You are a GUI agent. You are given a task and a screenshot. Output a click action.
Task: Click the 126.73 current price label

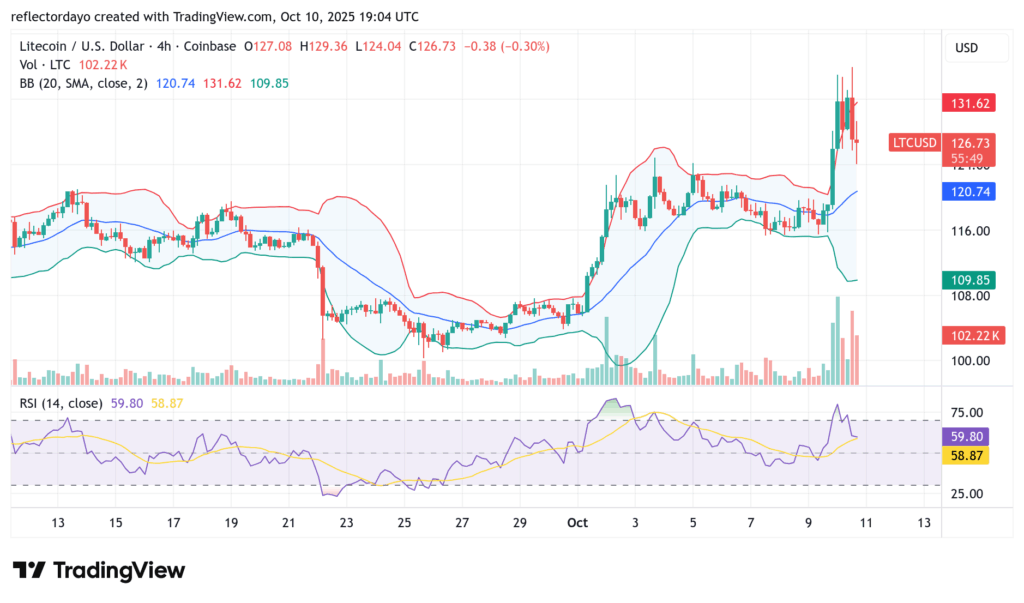[x=969, y=142]
